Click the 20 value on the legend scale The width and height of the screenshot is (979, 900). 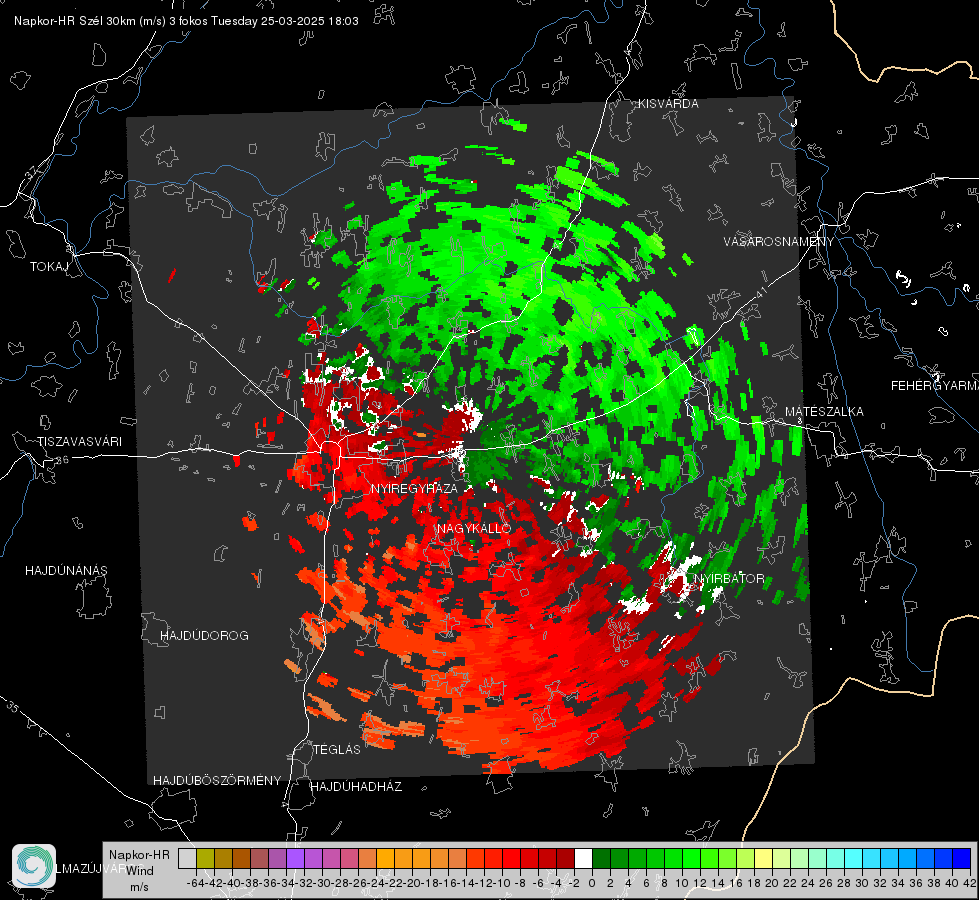(772, 883)
